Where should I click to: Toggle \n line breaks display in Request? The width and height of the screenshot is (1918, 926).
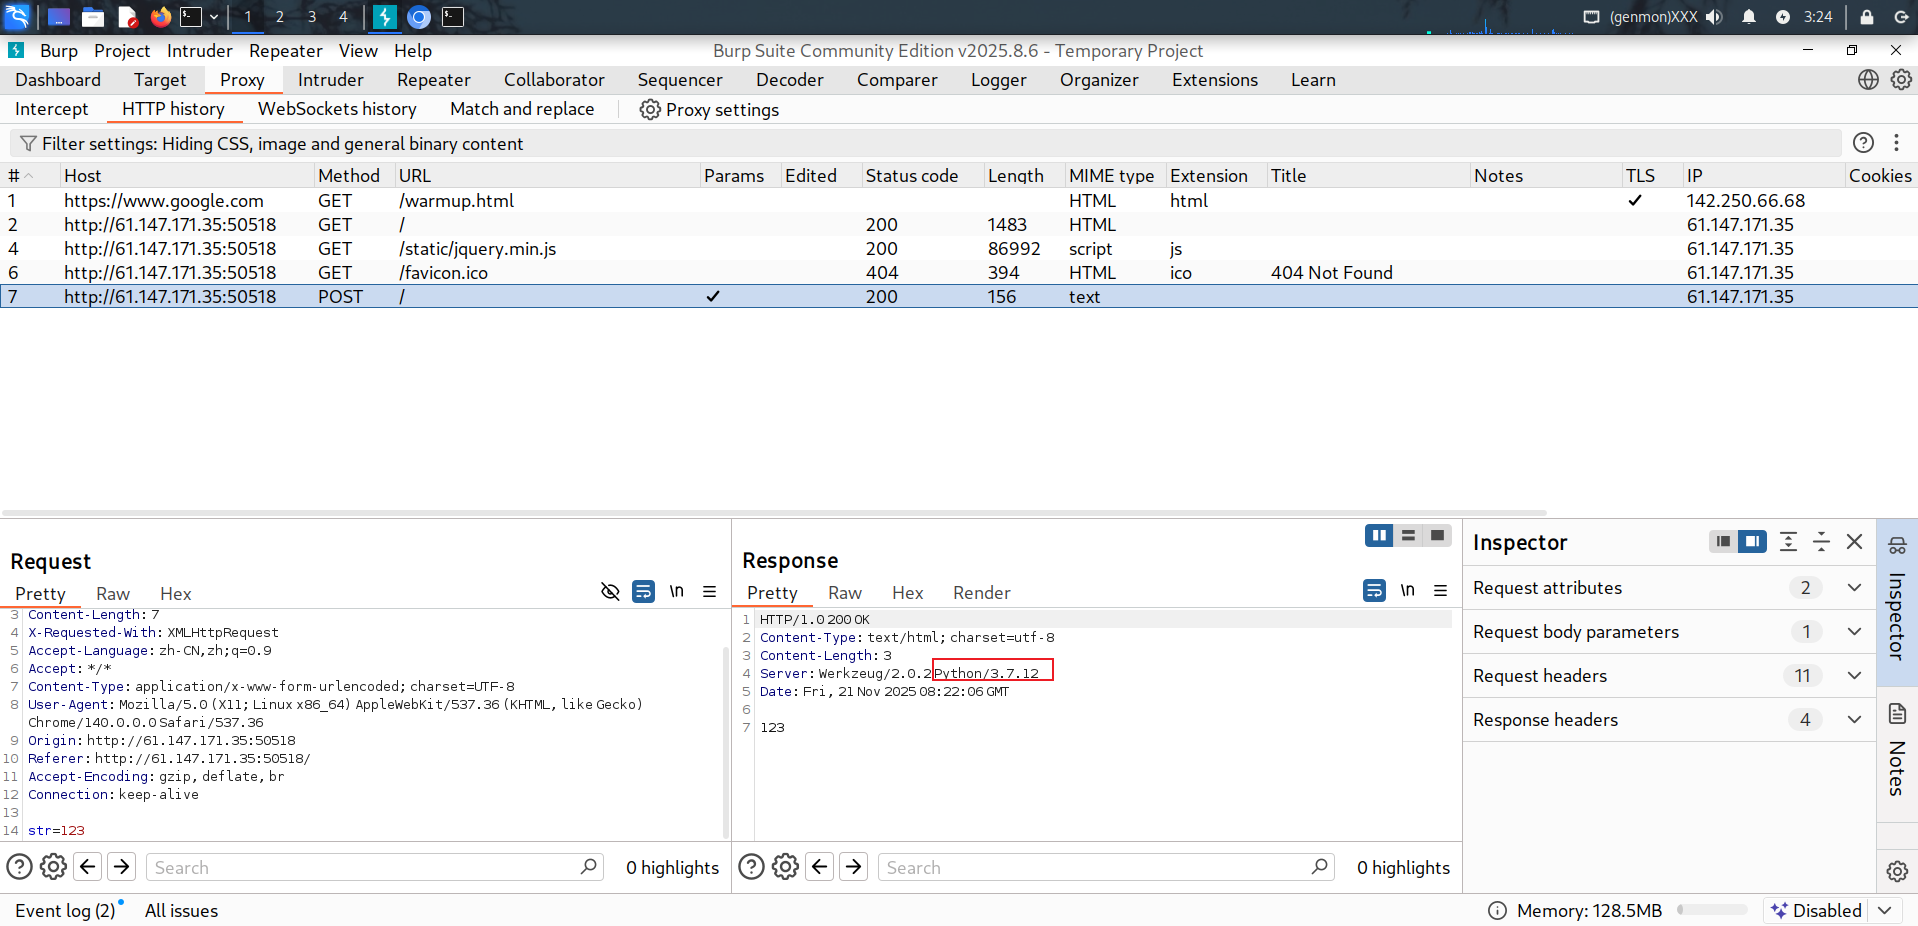coord(677,591)
